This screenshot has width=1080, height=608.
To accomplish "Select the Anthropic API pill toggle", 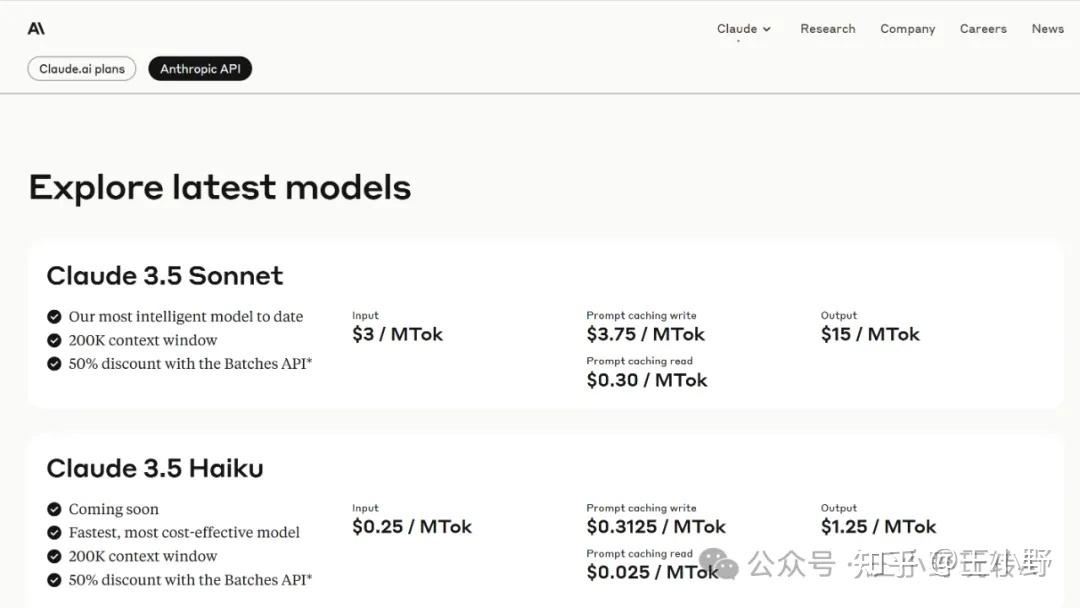I will click(x=200, y=69).
